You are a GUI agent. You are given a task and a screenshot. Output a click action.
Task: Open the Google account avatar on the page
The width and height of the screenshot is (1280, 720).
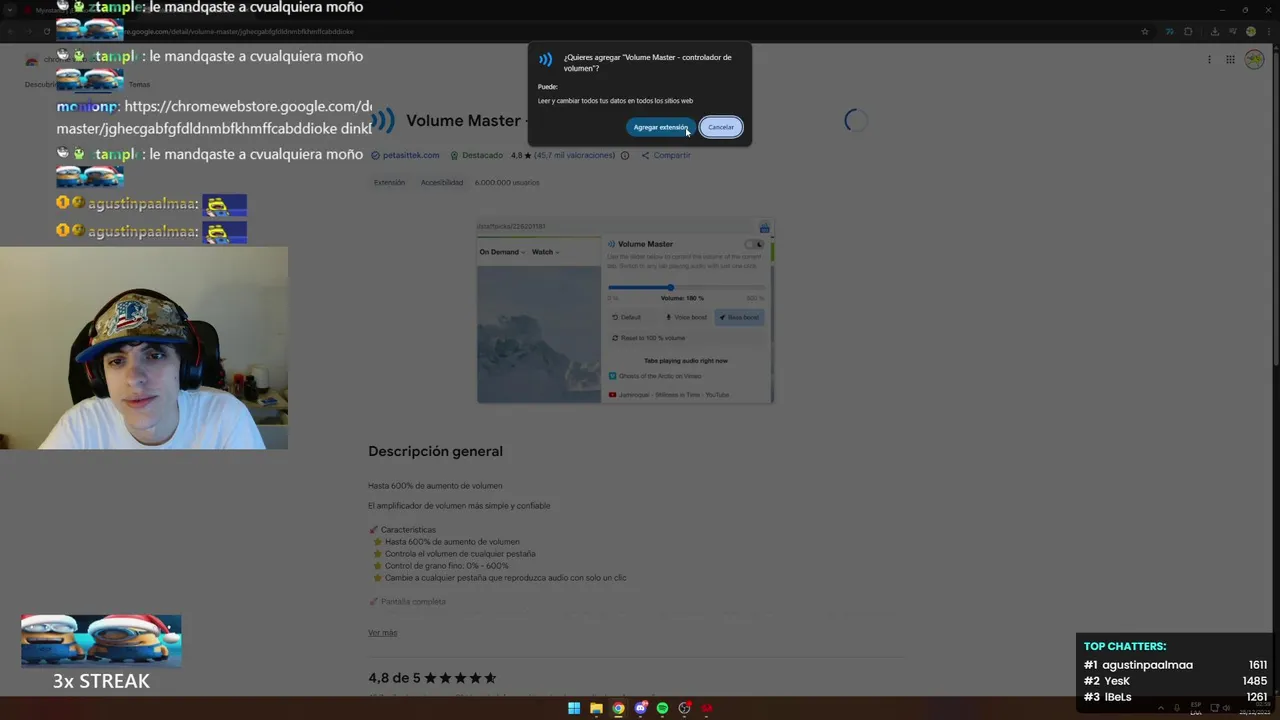pos(1254,59)
